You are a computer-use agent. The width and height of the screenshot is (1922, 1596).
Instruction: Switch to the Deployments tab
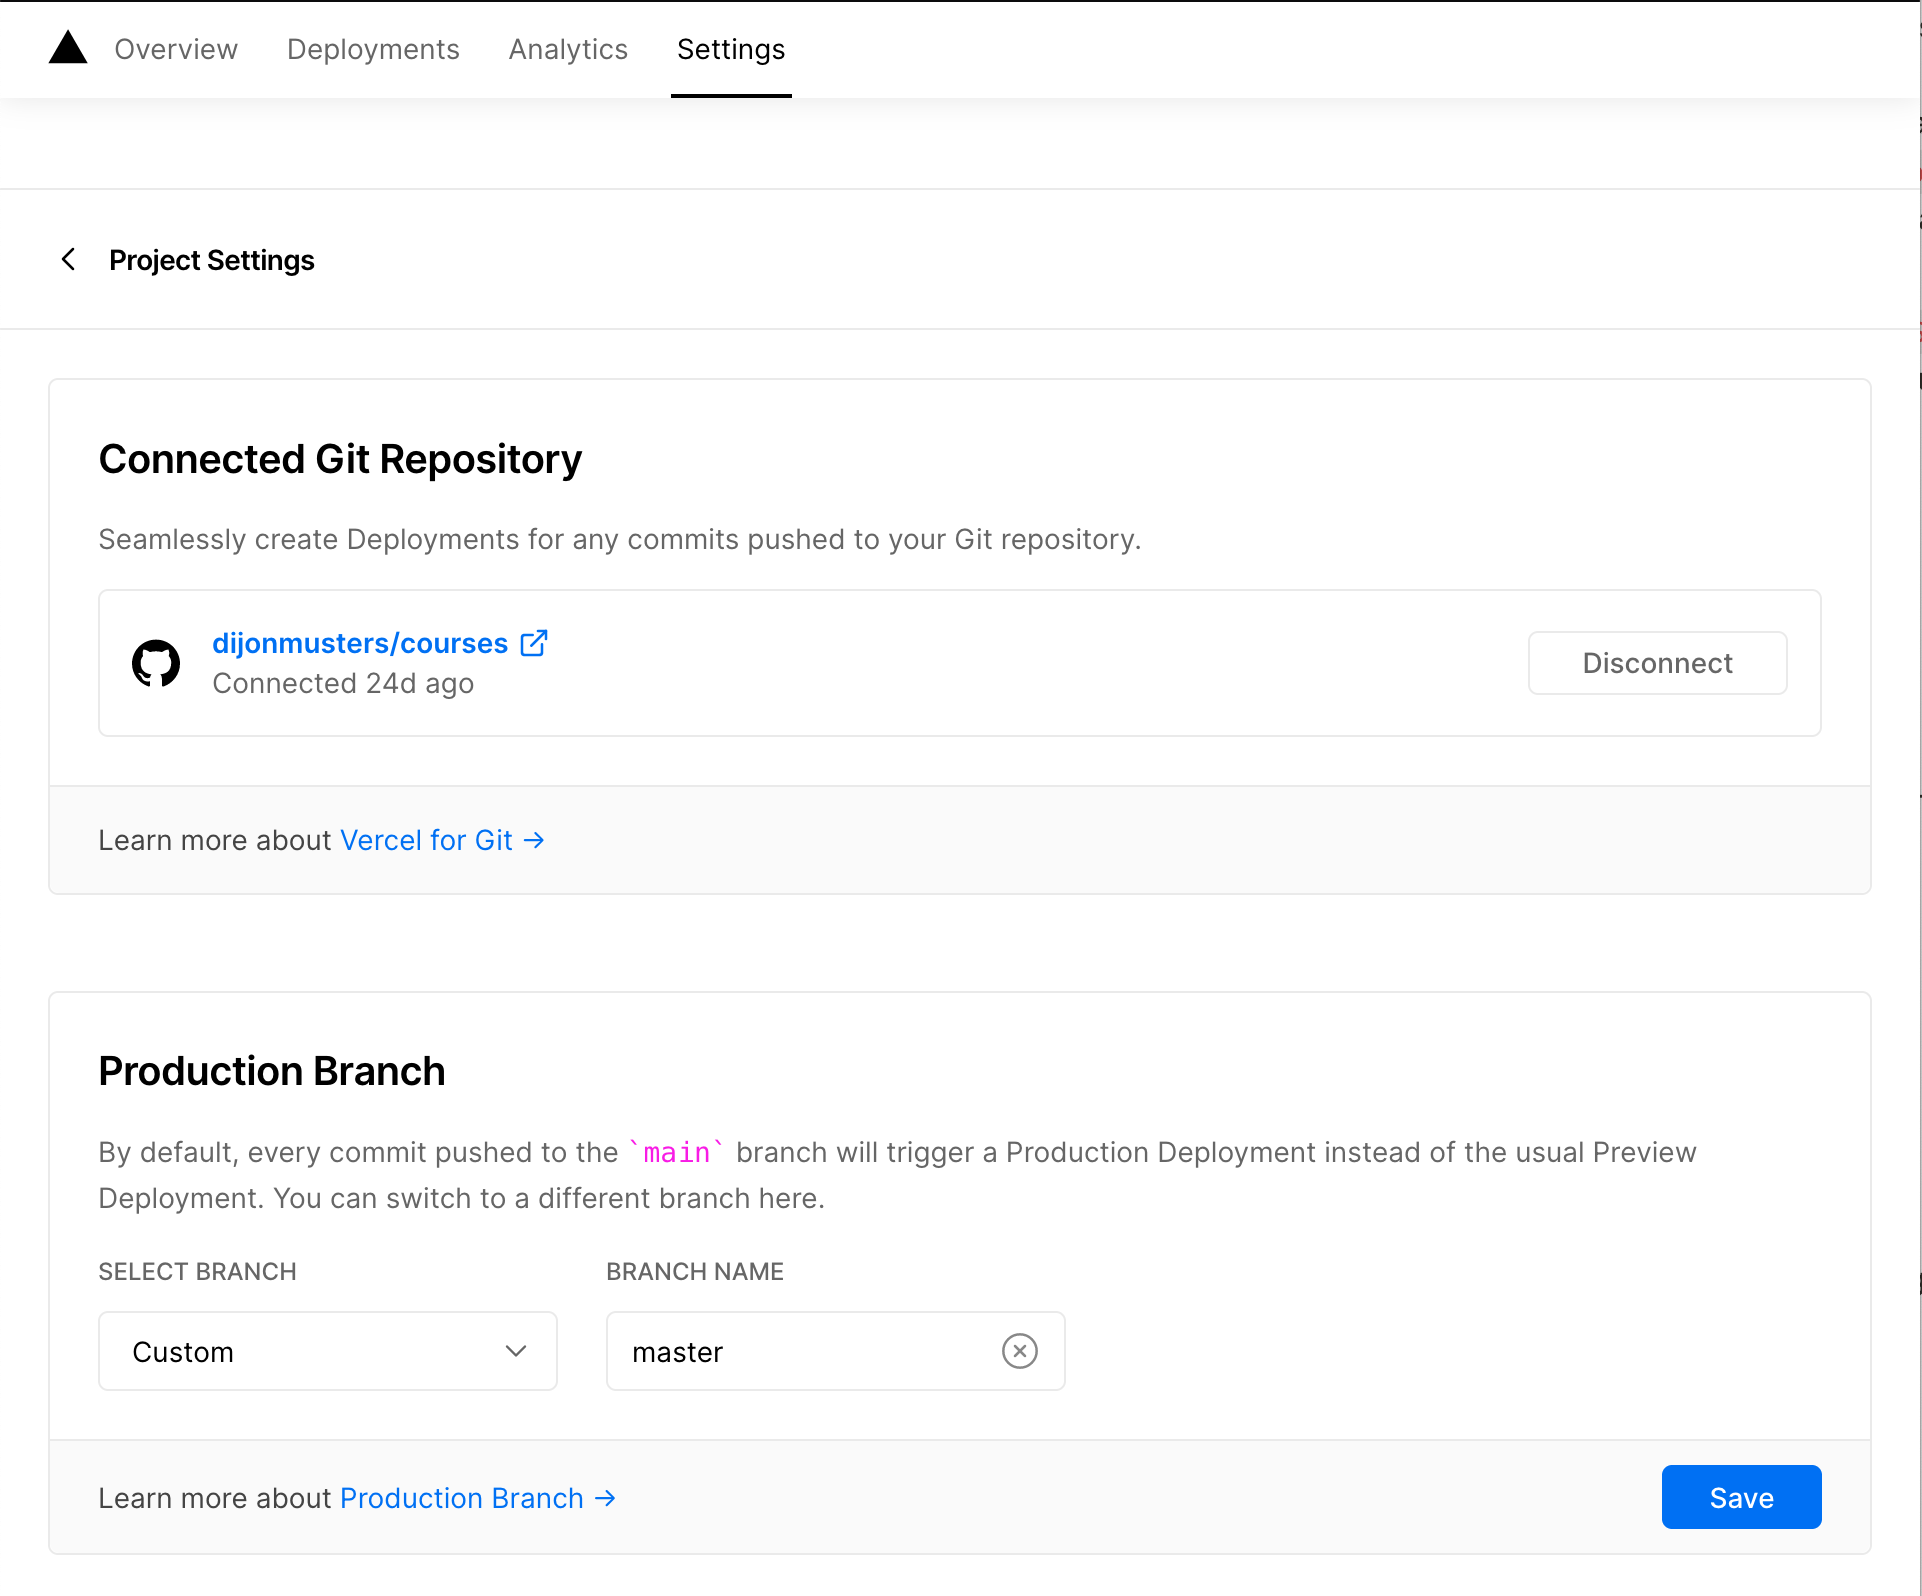373,49
